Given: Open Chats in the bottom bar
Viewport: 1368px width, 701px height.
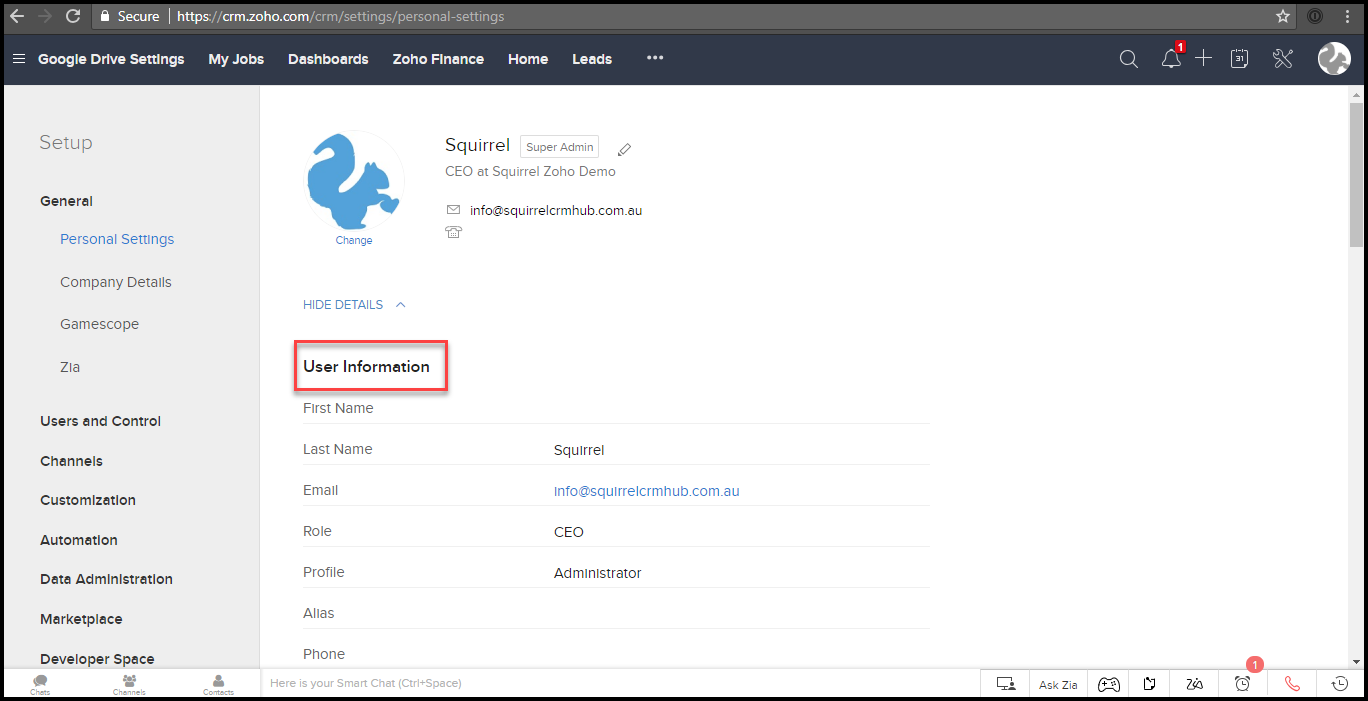Looking at the screenshot, I should click(x=40, y=684).
